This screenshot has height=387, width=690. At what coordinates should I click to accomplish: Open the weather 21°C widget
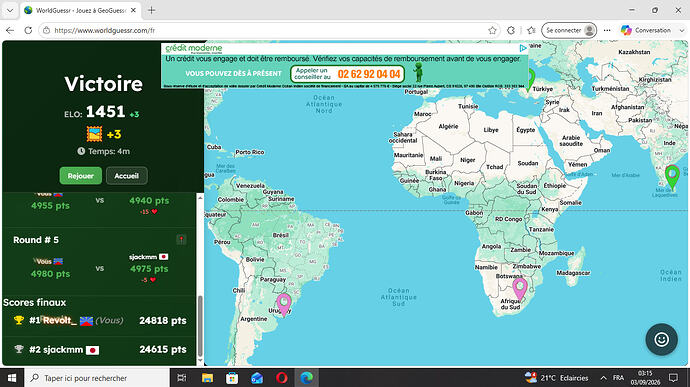coord(556,378)
